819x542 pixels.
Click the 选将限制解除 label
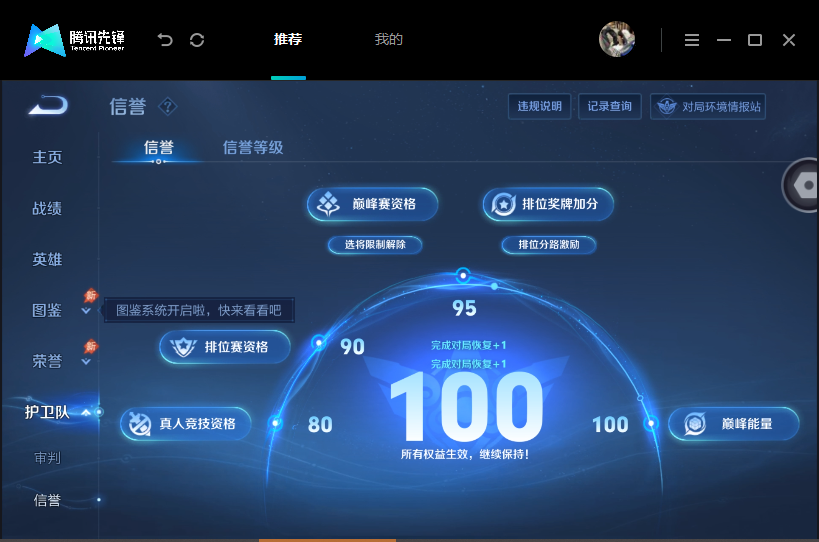coord(375,244)
